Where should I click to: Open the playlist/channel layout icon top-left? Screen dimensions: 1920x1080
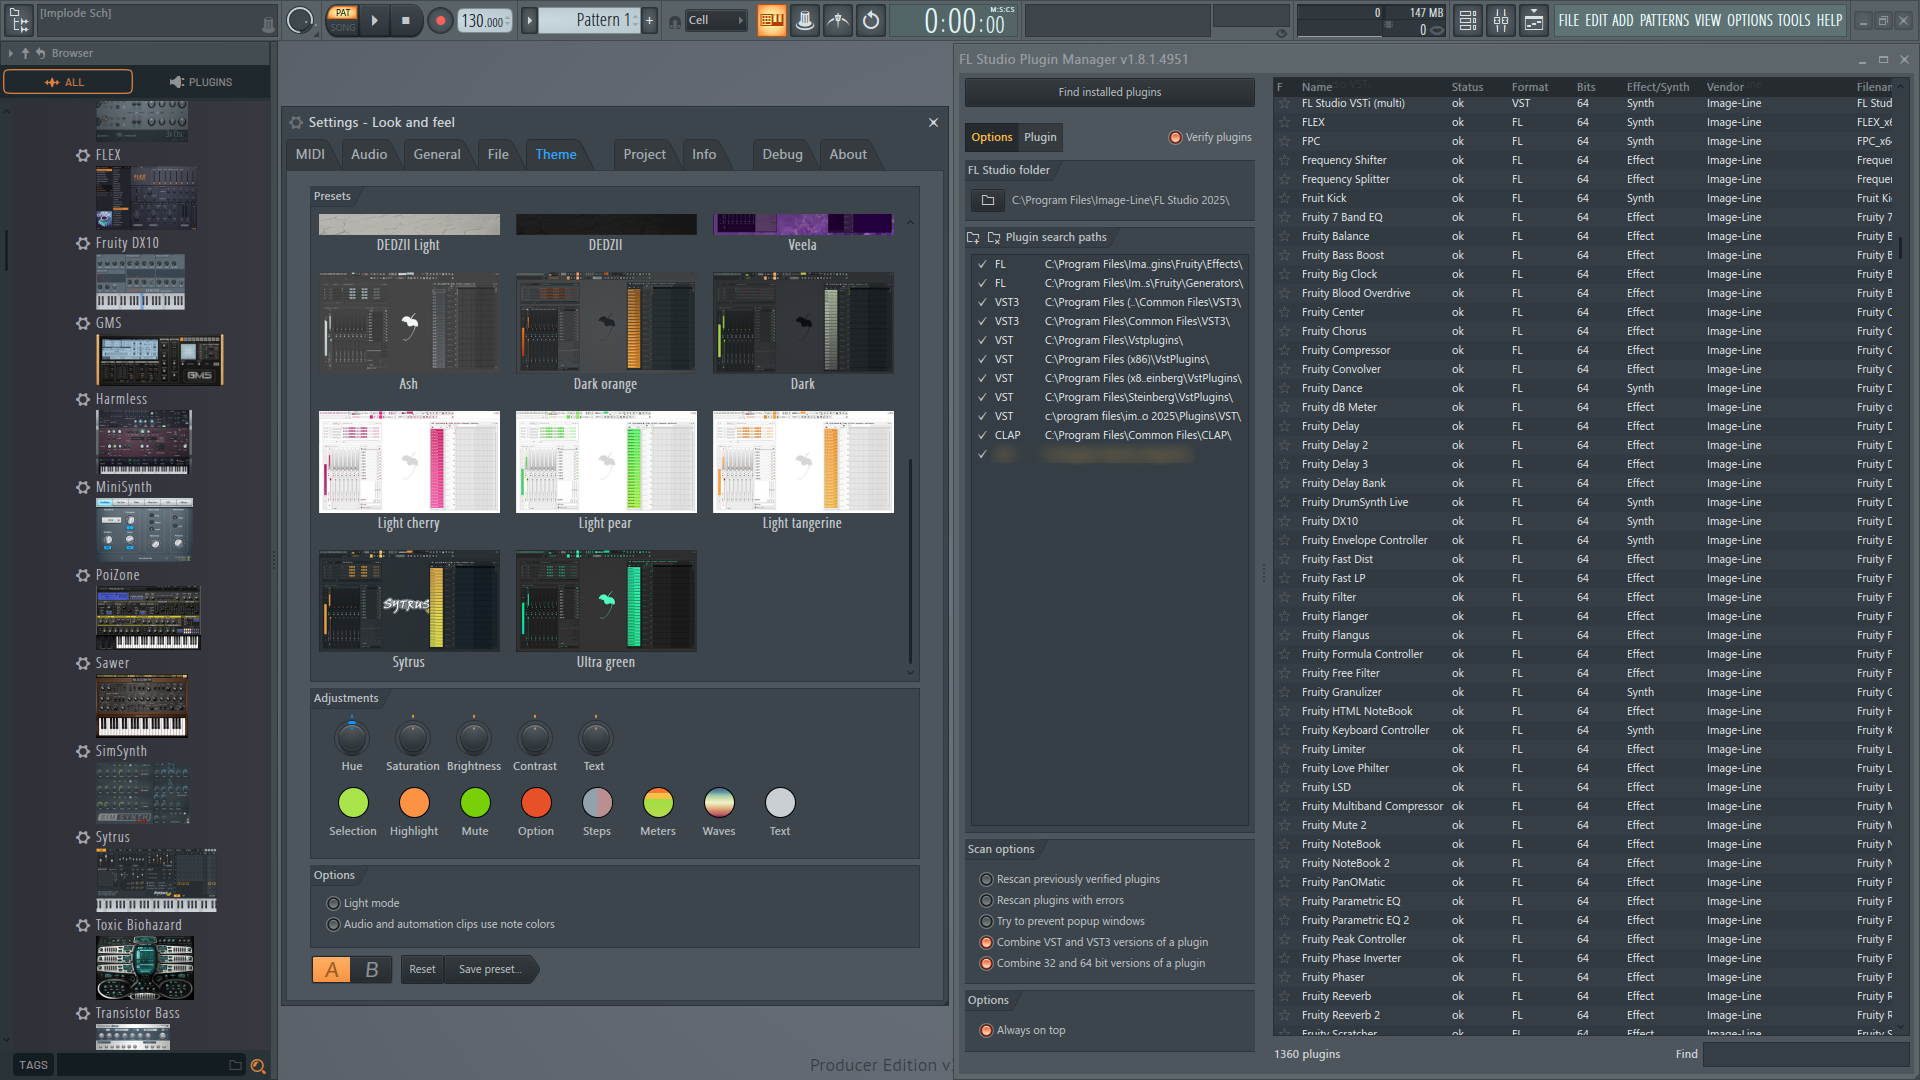(19, 20)
